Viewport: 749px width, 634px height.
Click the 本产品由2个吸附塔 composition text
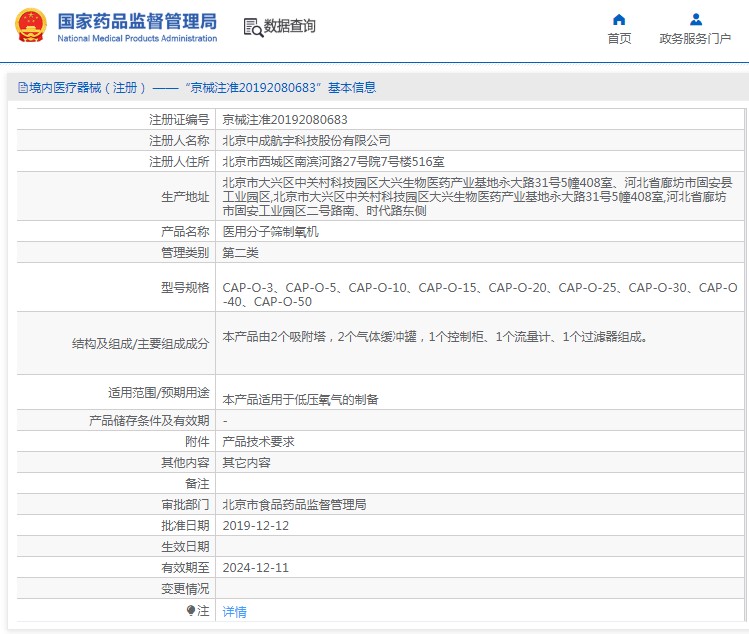tap(435, 337)
